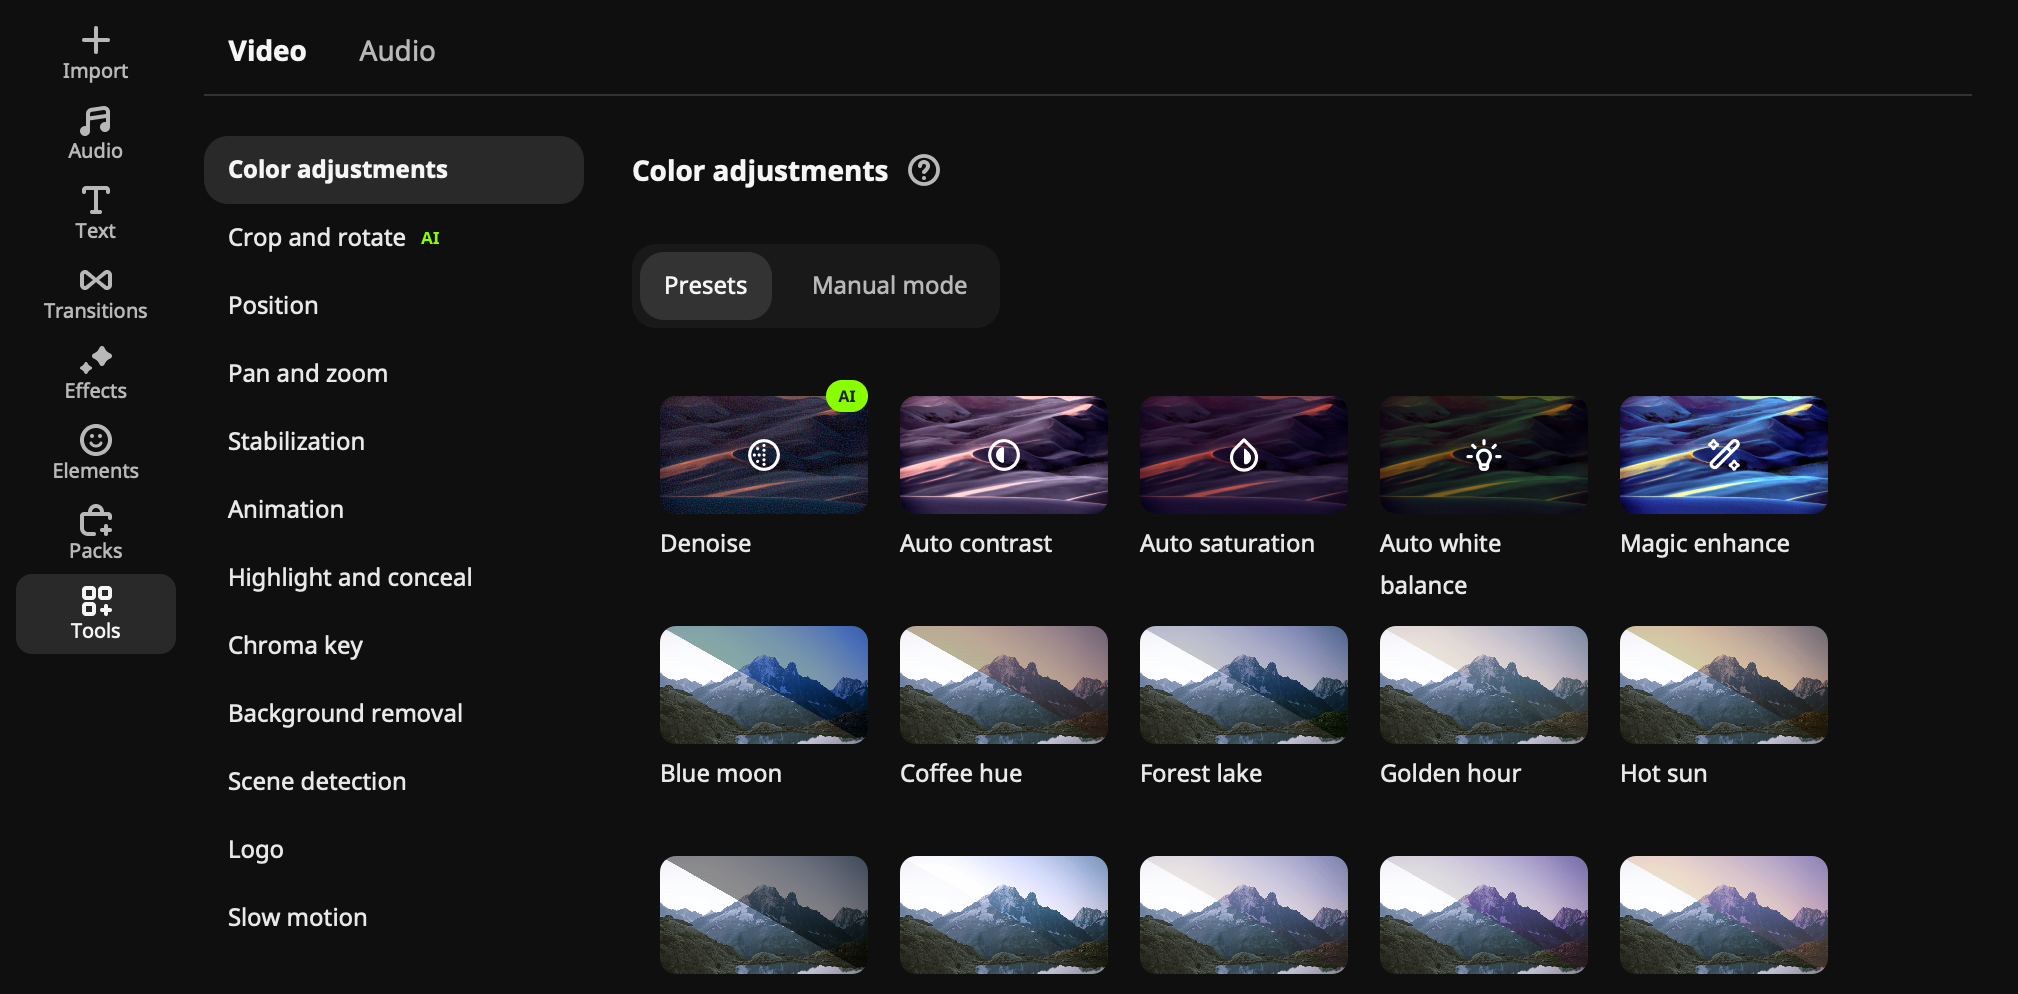Apply the Blue moon color preset
The height and width of the screenshot is (994, 2018).
click(x=763, y=685)
